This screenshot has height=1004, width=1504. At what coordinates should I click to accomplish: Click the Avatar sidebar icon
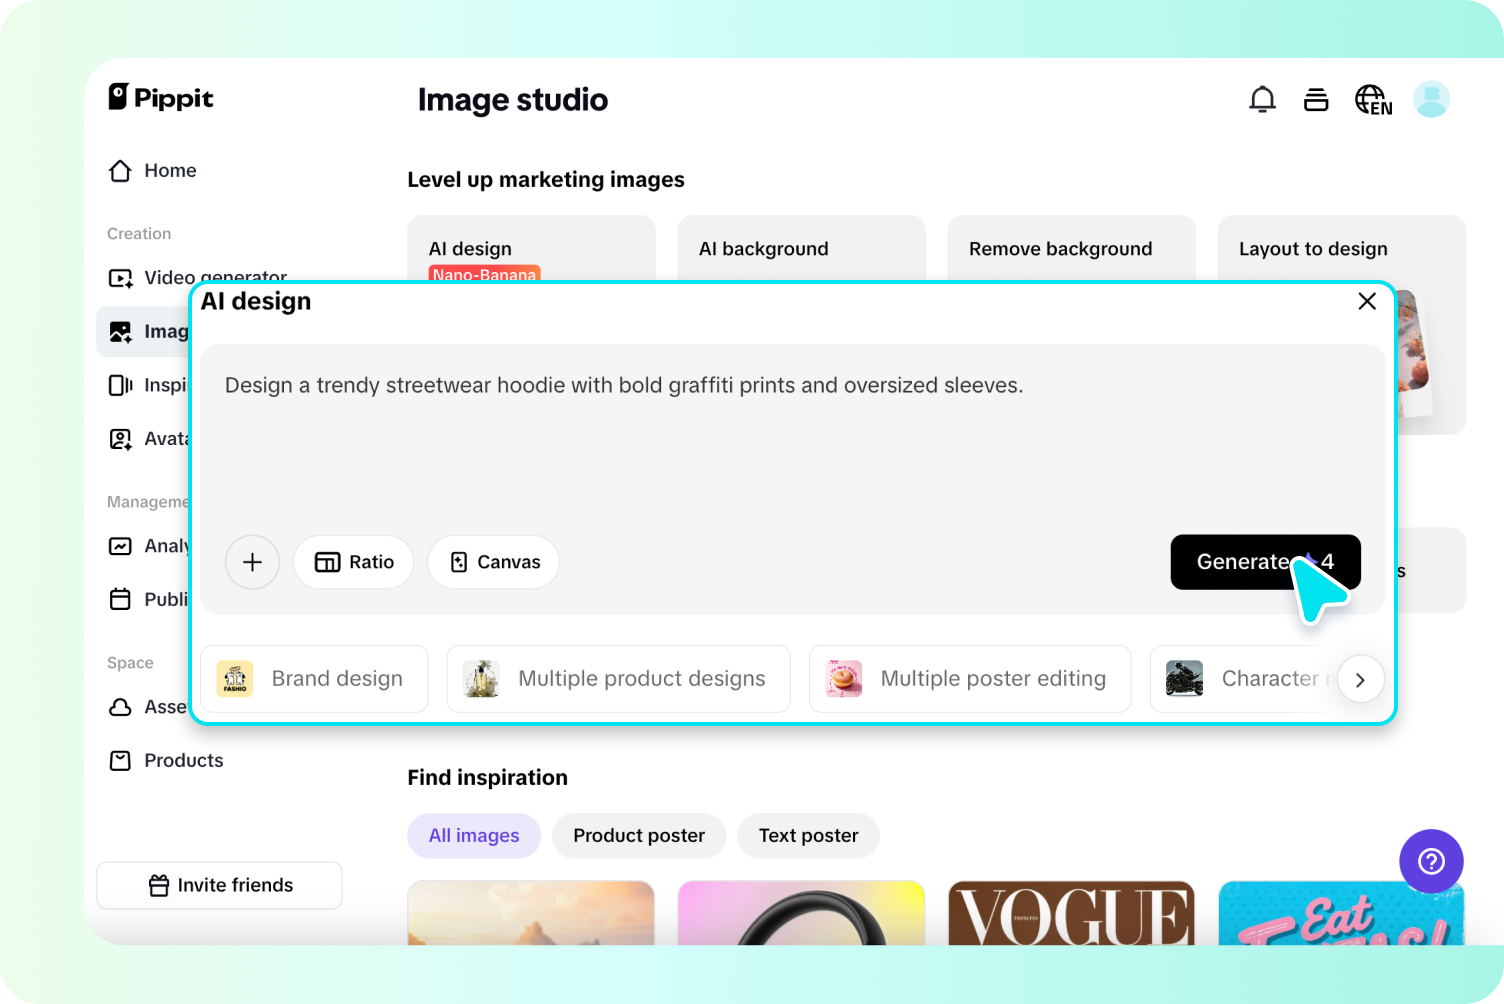[x=120, y=439]
